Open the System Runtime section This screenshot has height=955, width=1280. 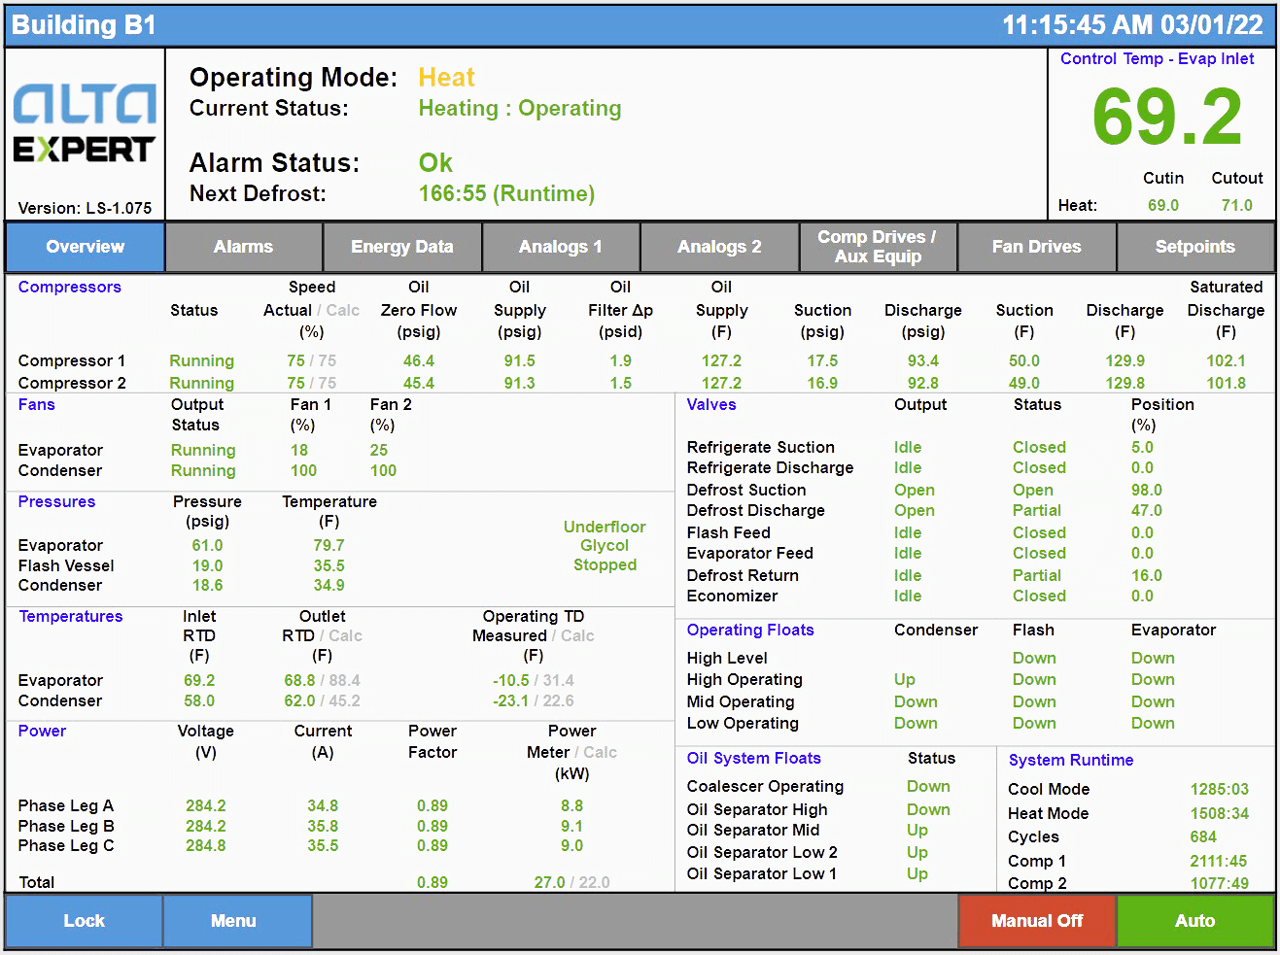coord(1071,760)
